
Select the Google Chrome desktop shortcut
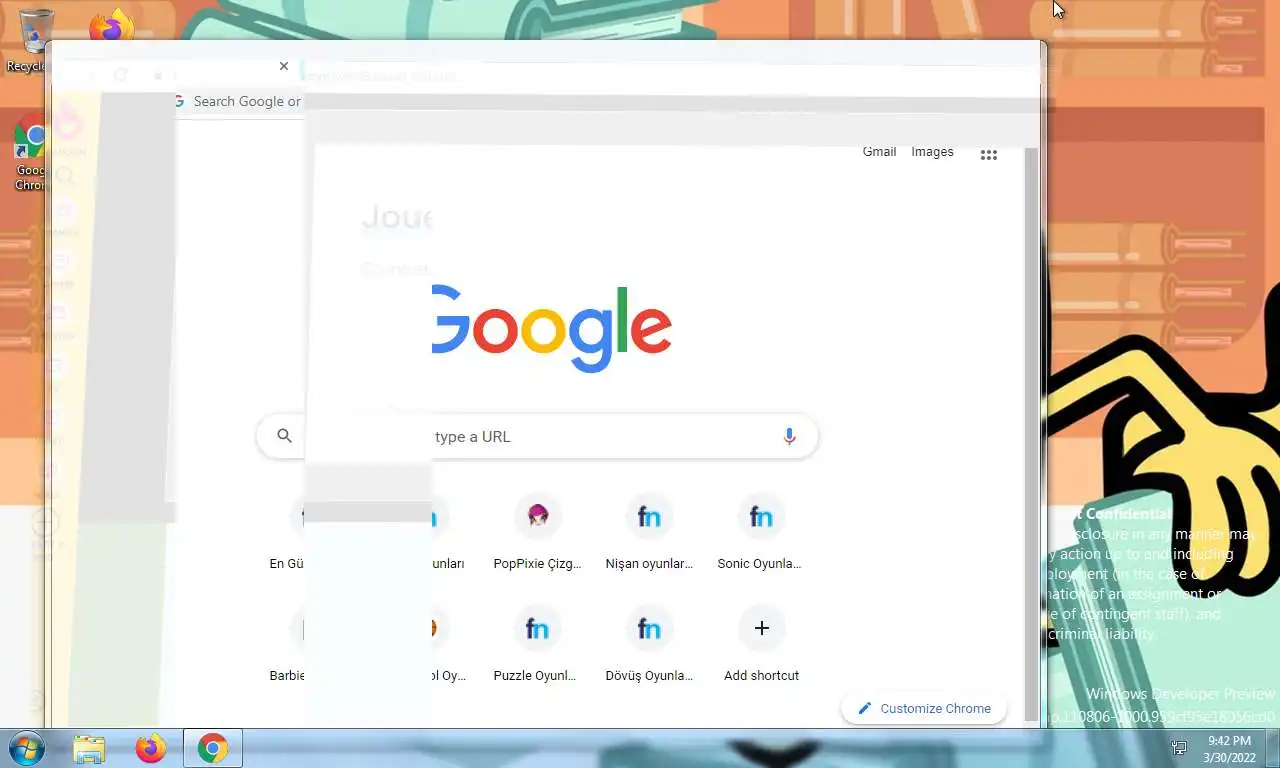(x=30, y=152)
